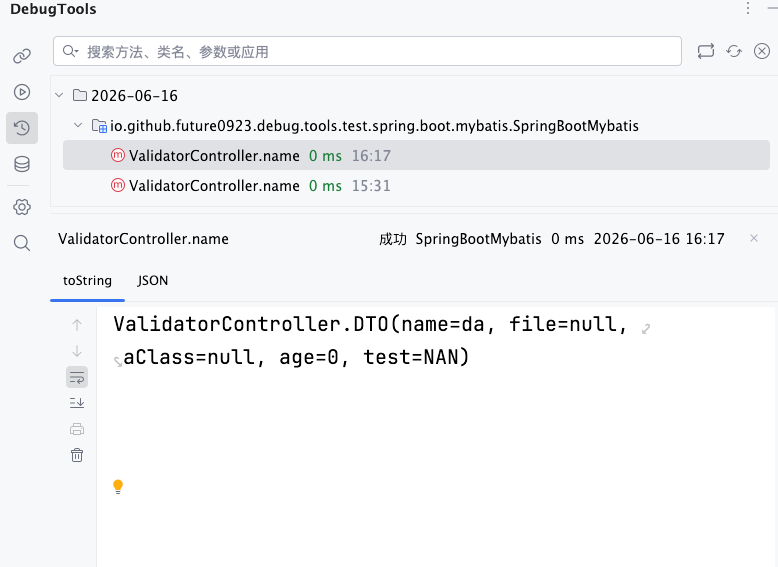Open the vertical dots options menu
Image resolution: width=778 pixels, height=567 pixels.
click(748, 8)
